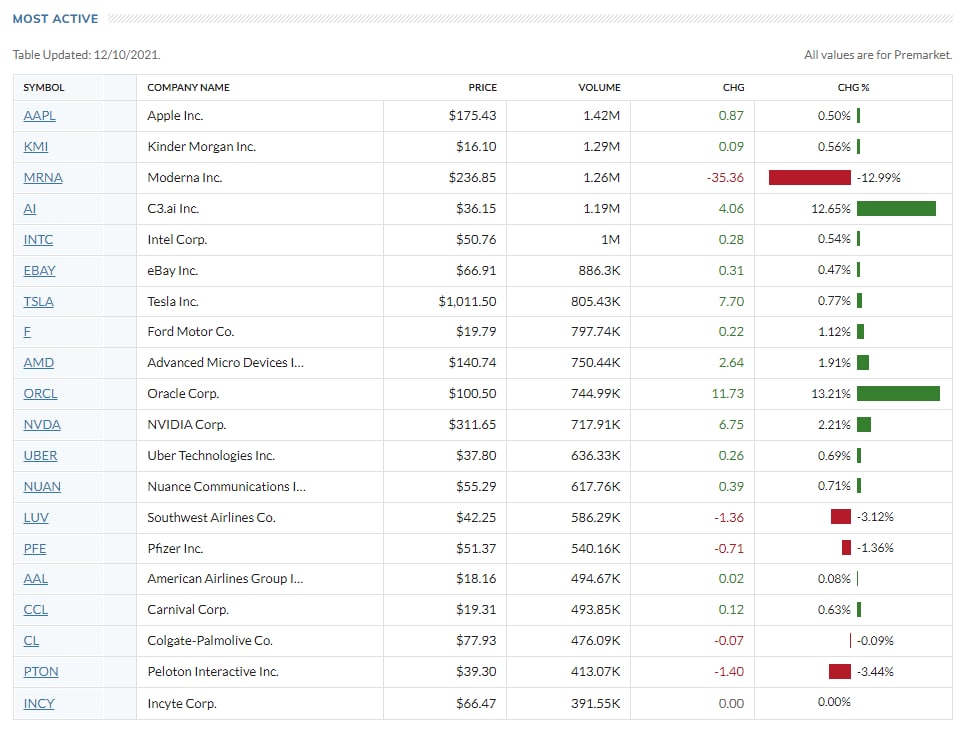This screenshot has width=971, height=737.
Task: Click C3.ai Inc. company name
Action: click(x=173, y=209)
